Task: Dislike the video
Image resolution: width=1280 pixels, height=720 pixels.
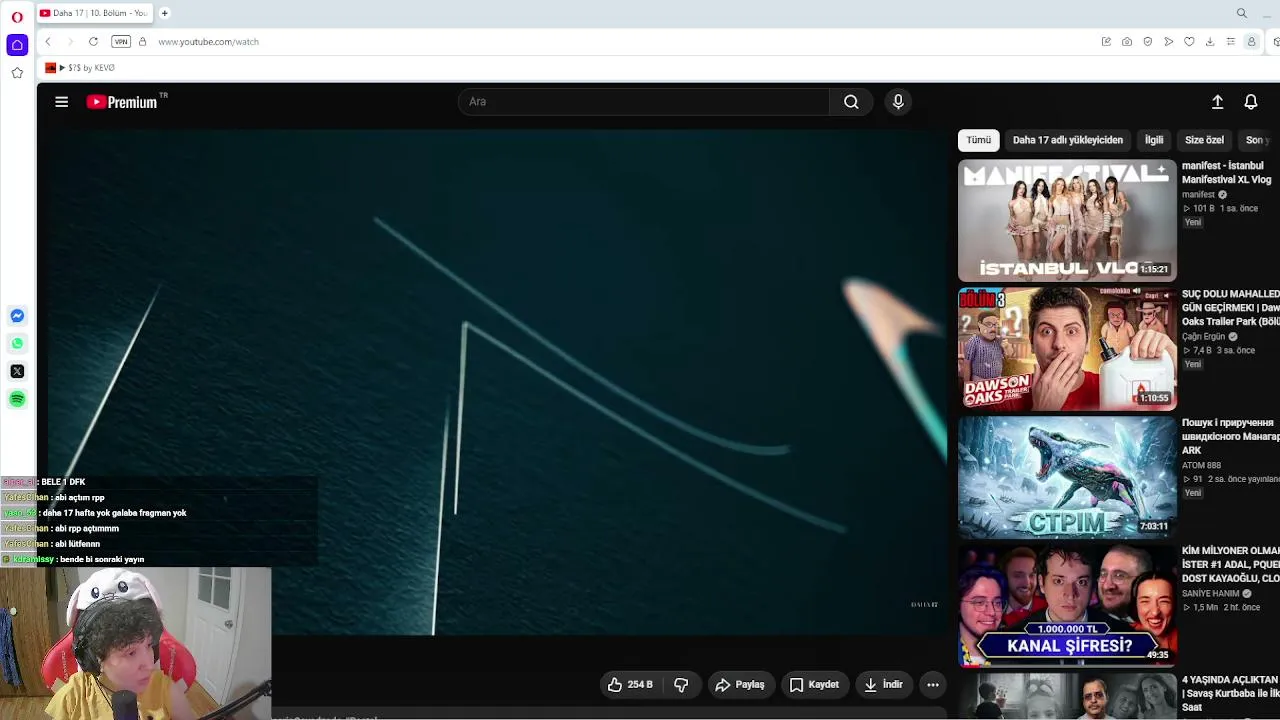Action: tap(681, 685)
